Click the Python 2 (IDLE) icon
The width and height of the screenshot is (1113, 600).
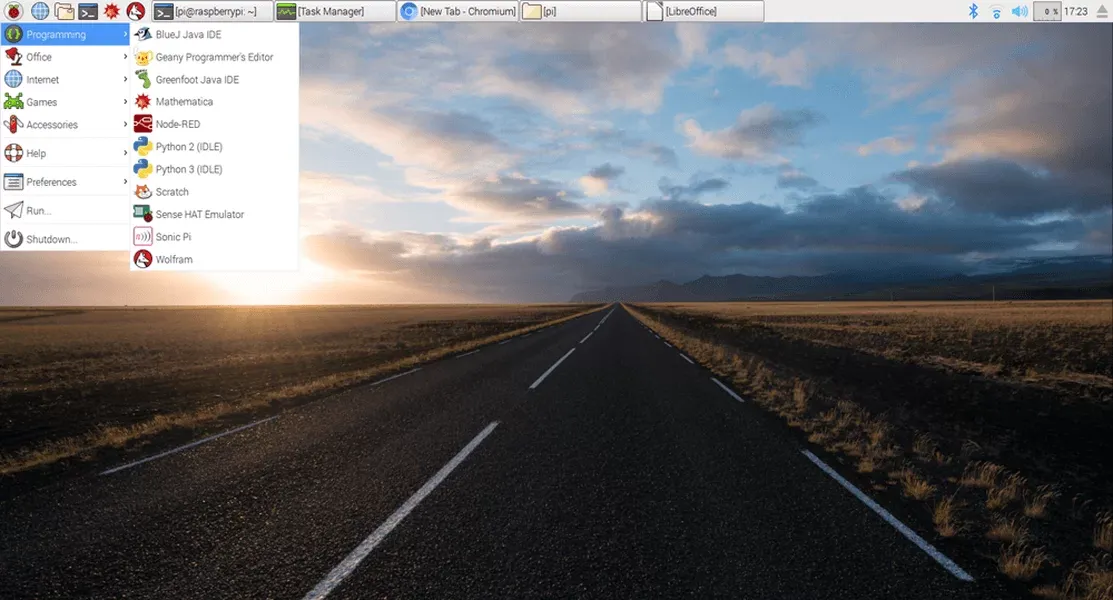click(143, 146)
